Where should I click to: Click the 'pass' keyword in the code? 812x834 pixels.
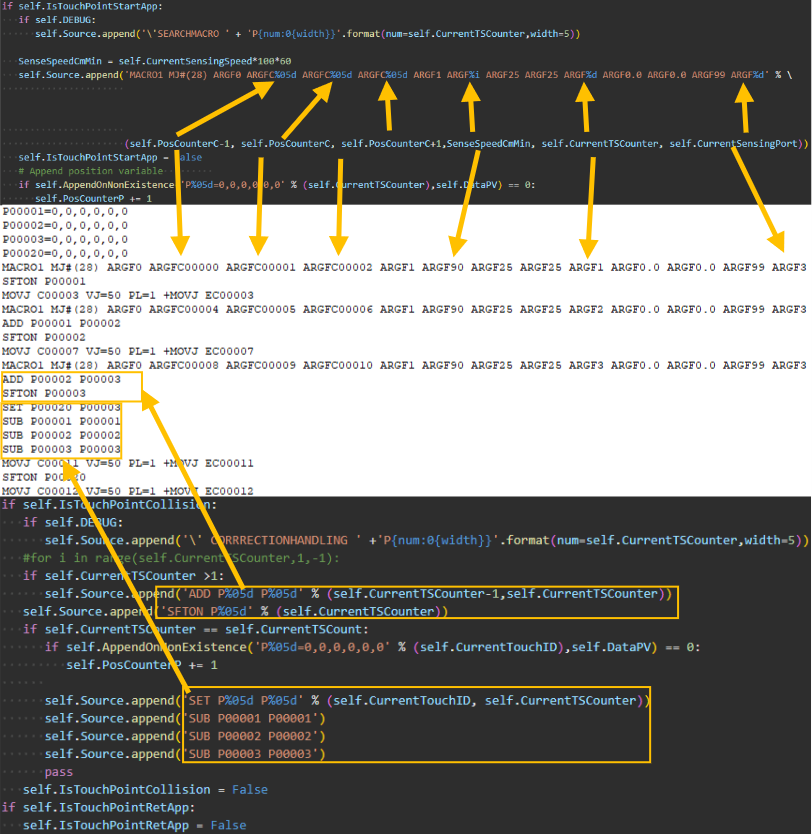[x=59, y=772]
